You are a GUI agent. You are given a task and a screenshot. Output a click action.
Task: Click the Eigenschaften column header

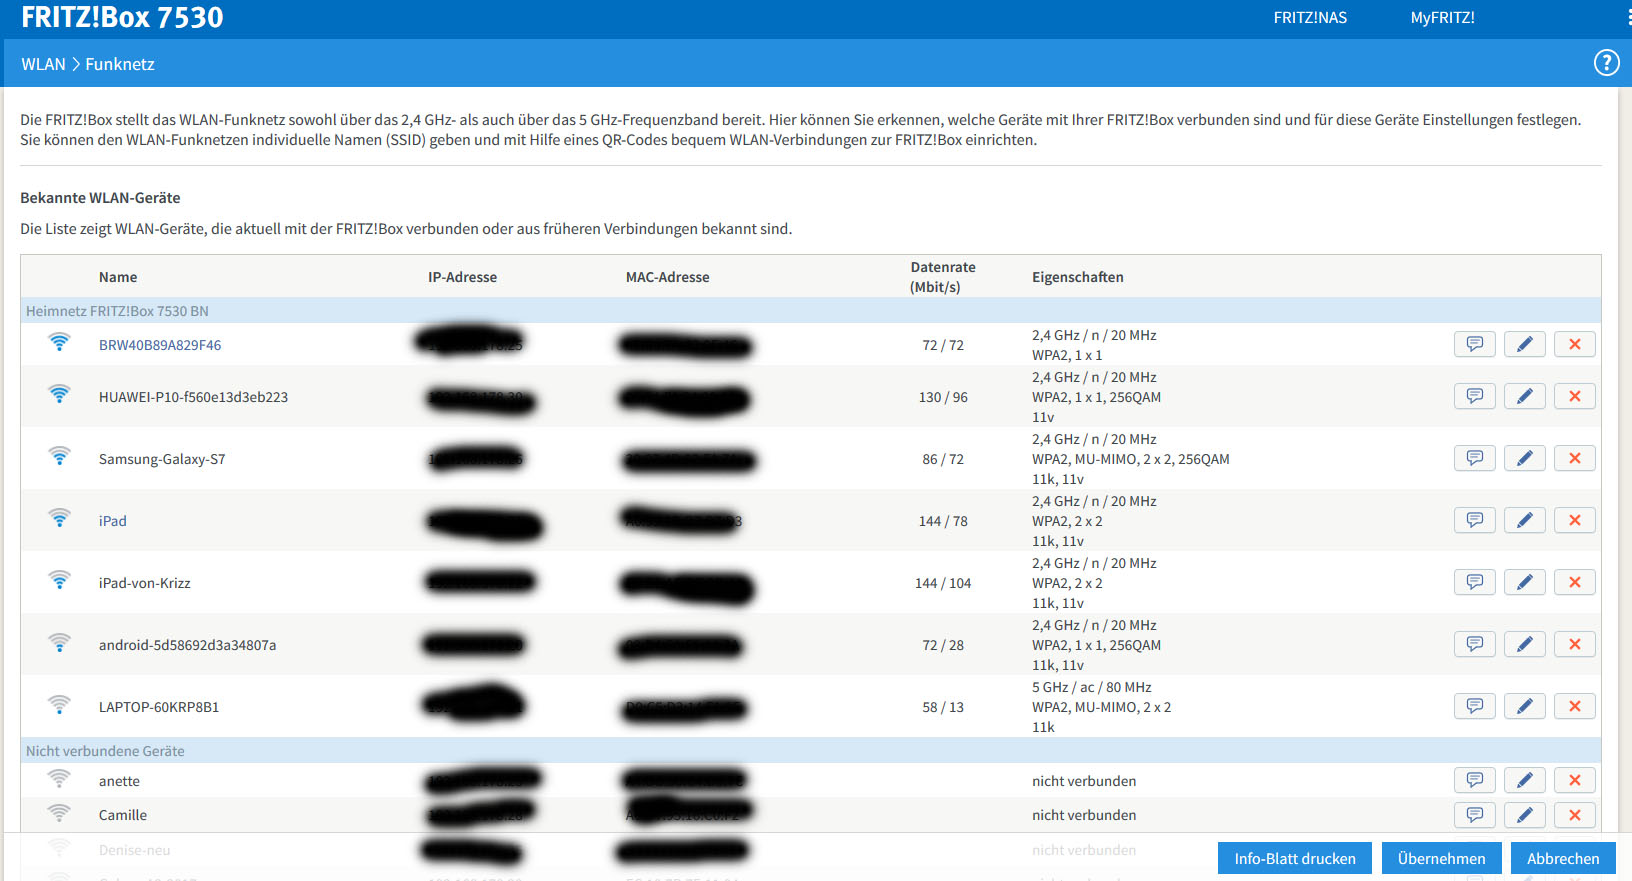[1077, 277]
